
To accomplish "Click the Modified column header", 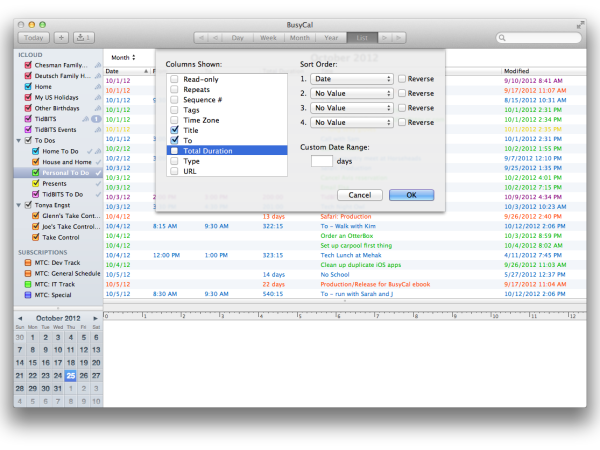I will (543, 71).
